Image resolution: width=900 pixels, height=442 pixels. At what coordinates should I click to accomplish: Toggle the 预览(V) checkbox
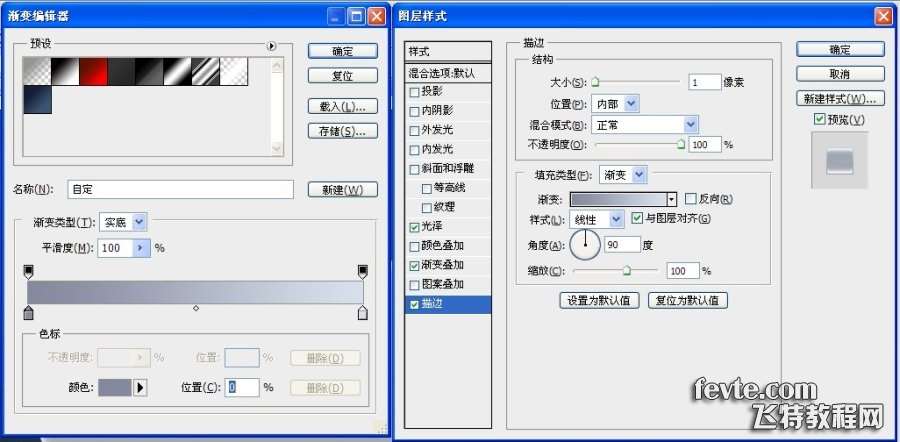pyautogui.click(x=819, y=119)
